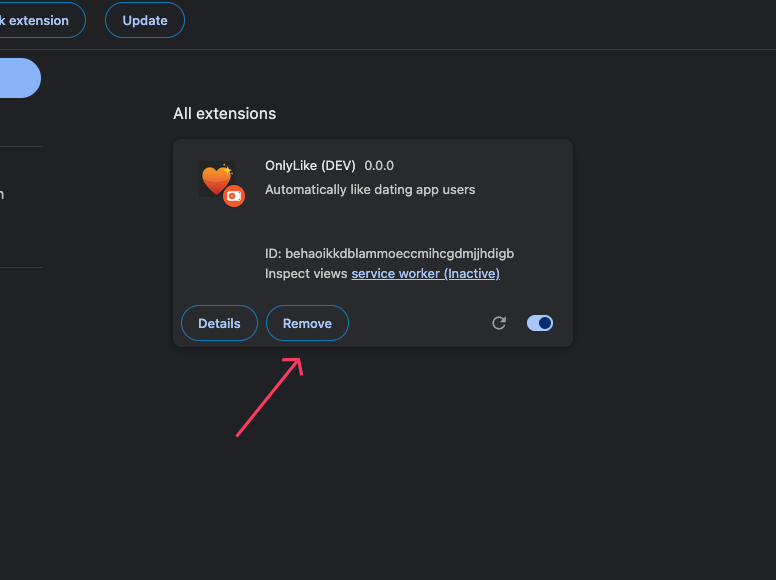Click the Update button

click(x=145, y=20)
